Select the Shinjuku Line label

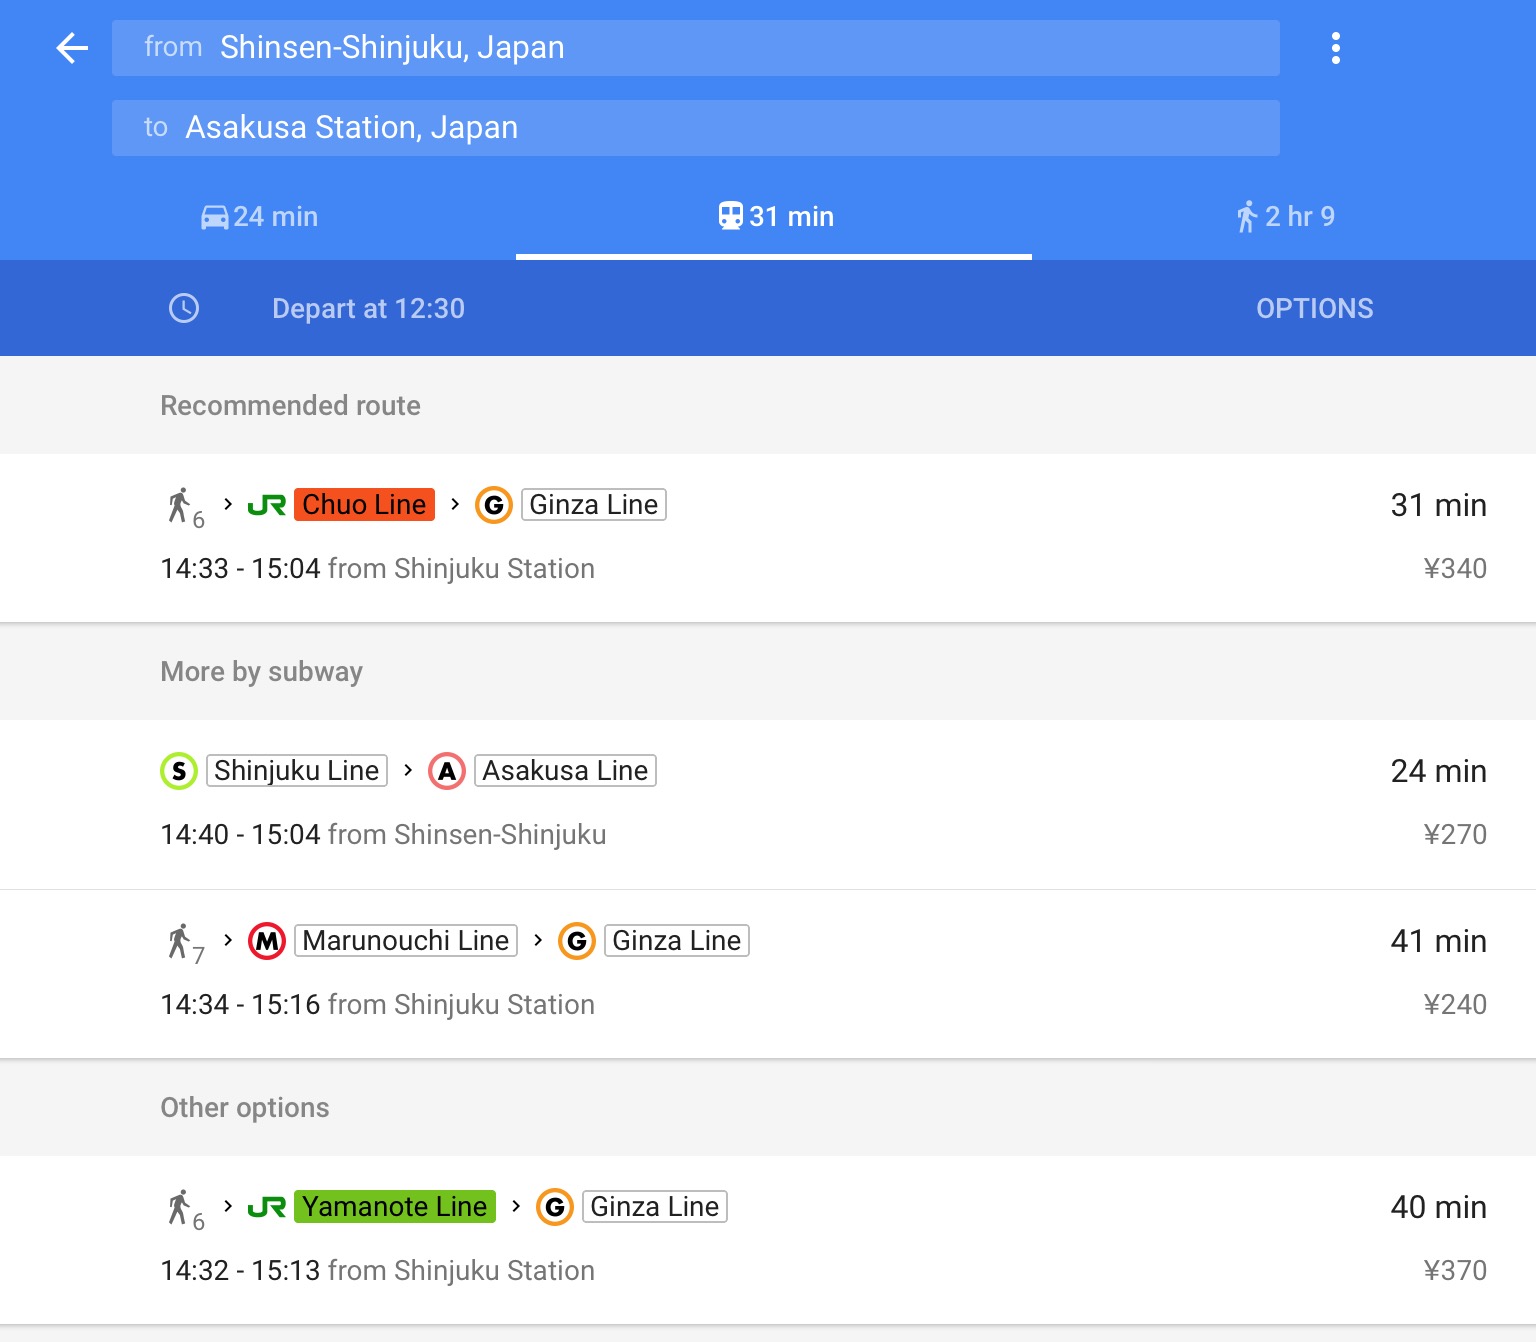pyautogui.click(x=297, y=771)
